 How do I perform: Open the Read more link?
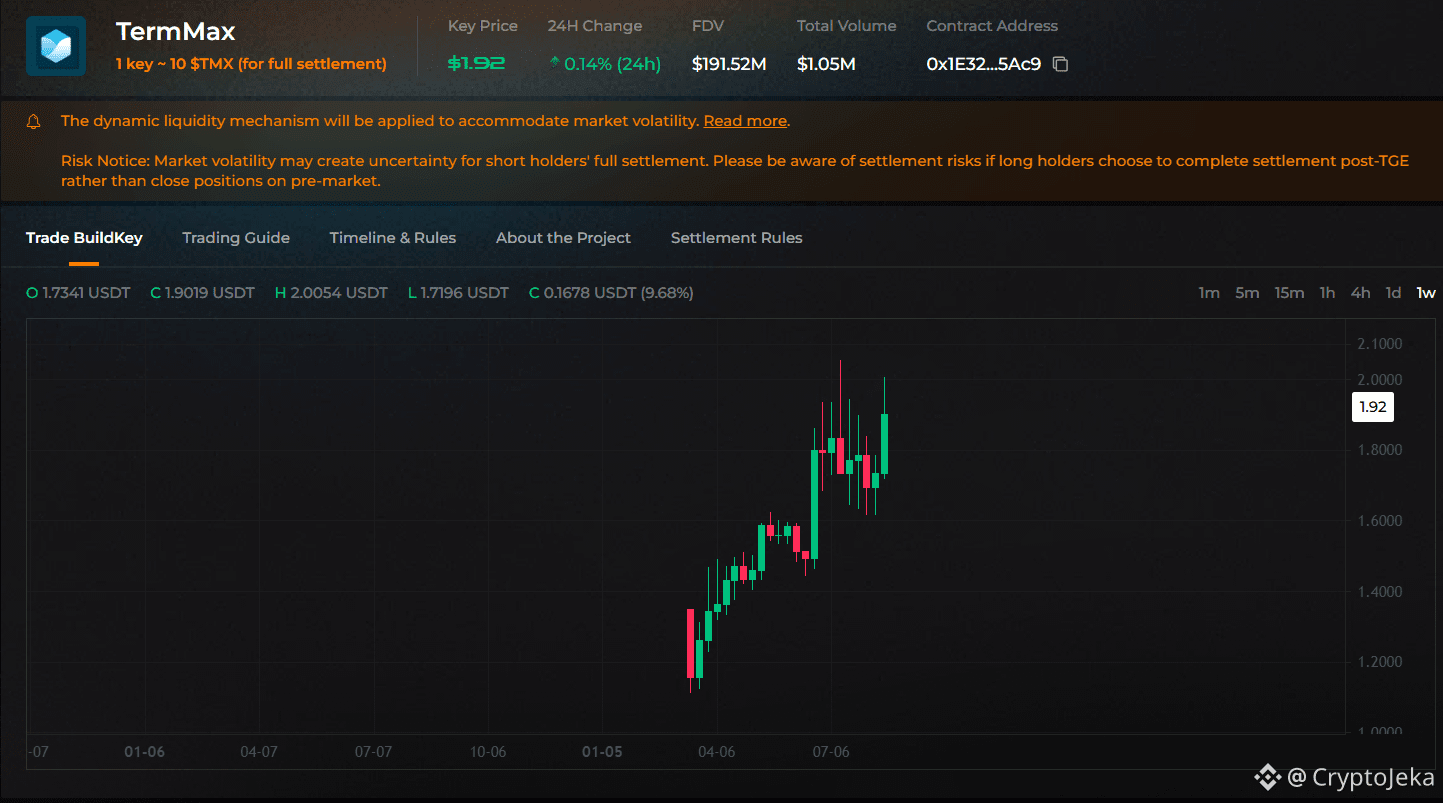click(745, 121)
